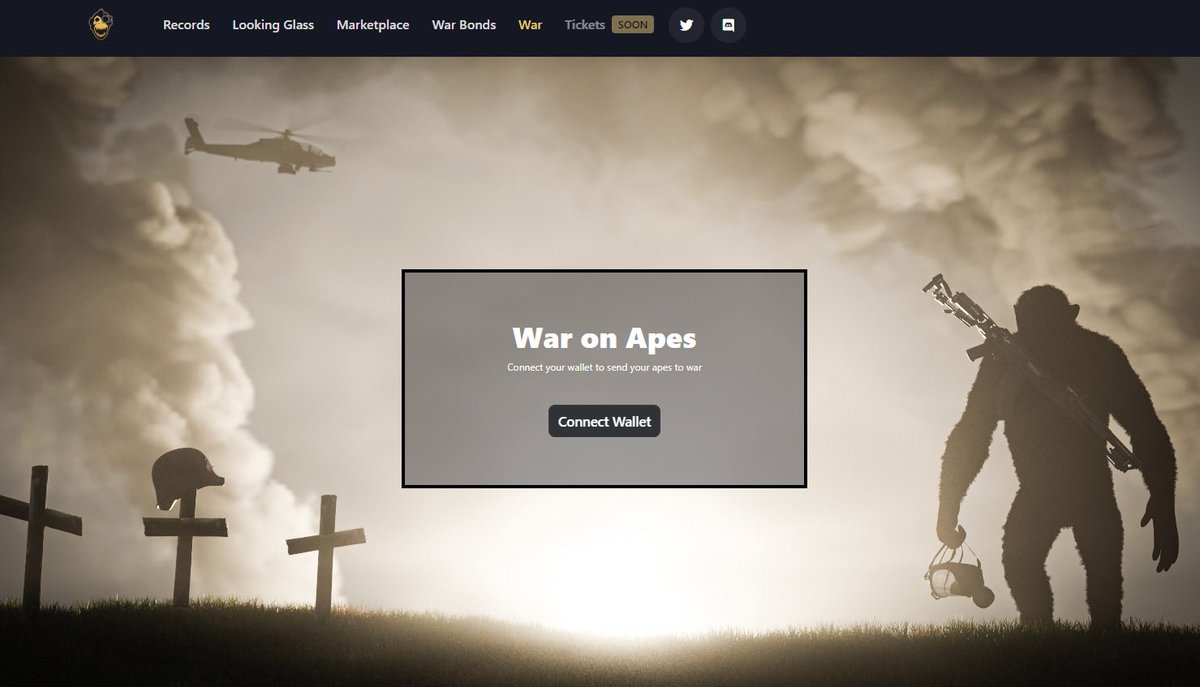Click the Discord chat bubble in the header
This screenshot has width=1200, height=687.
pyautogui.click(x=729, y=25)
